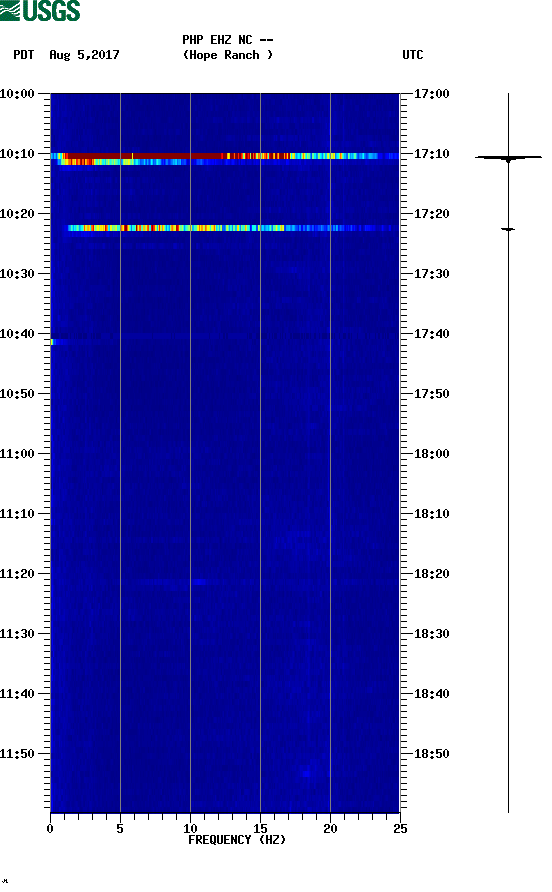
Task: Click the '10:40' PDT time label
Action: tap(17, 334)
